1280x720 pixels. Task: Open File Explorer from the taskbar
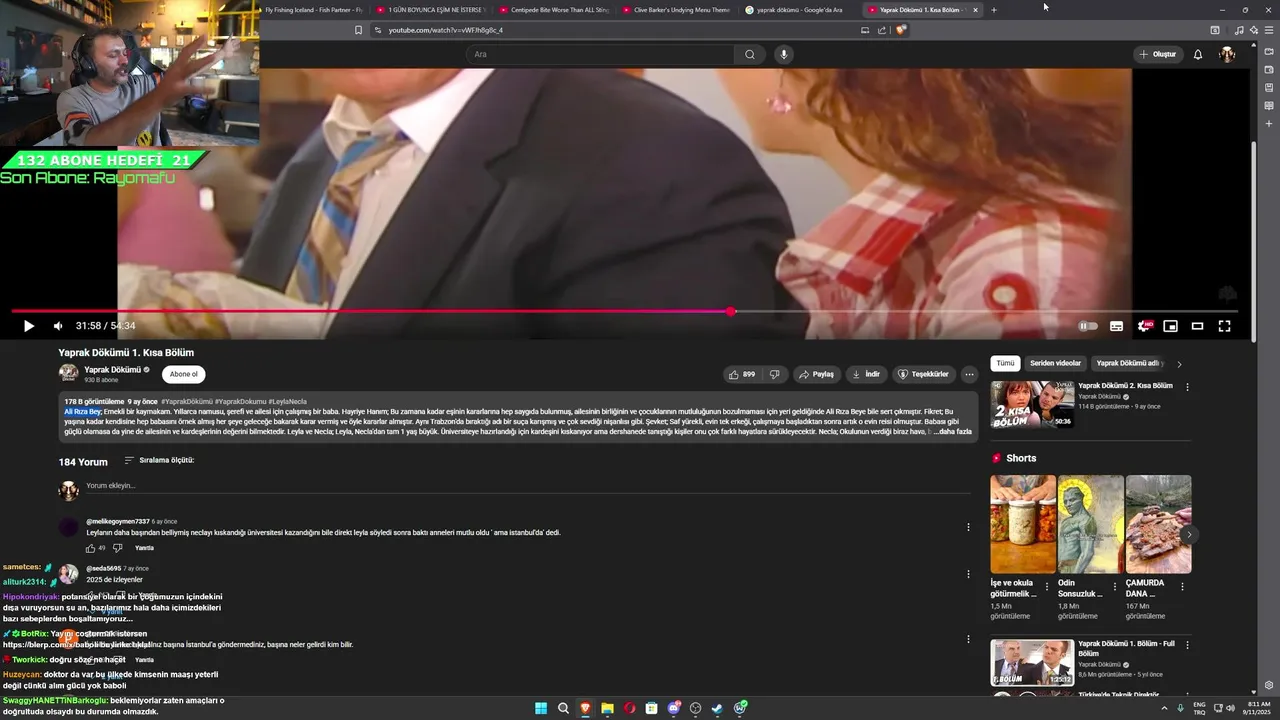(607, 708)
